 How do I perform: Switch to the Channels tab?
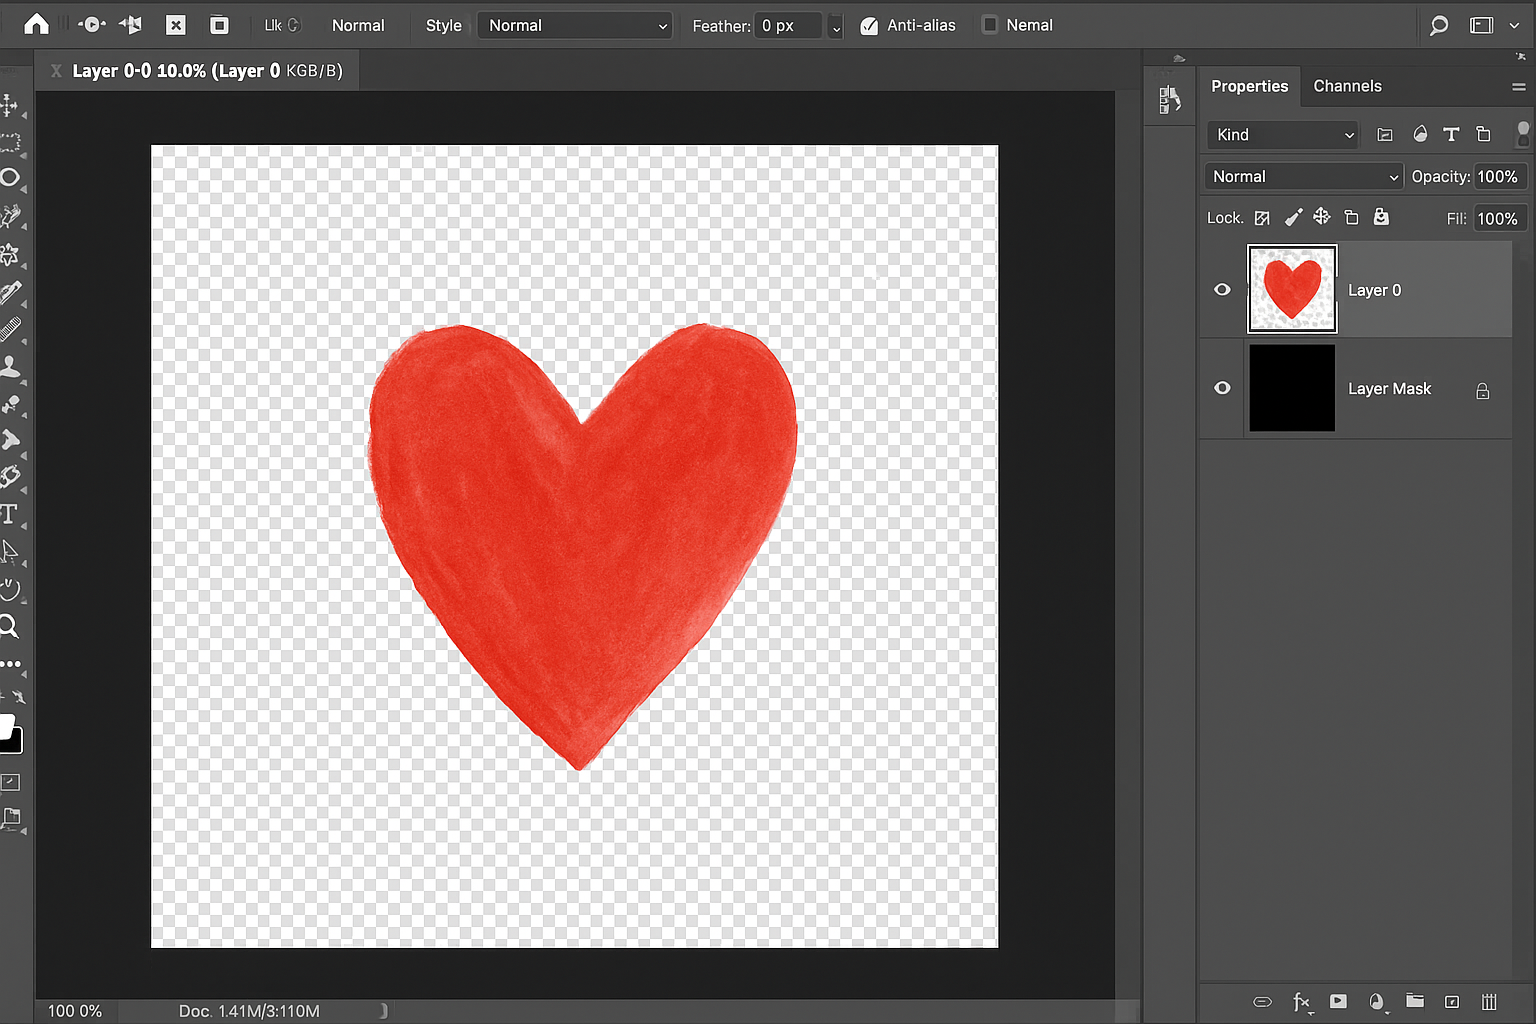[x=1347, y=86]
